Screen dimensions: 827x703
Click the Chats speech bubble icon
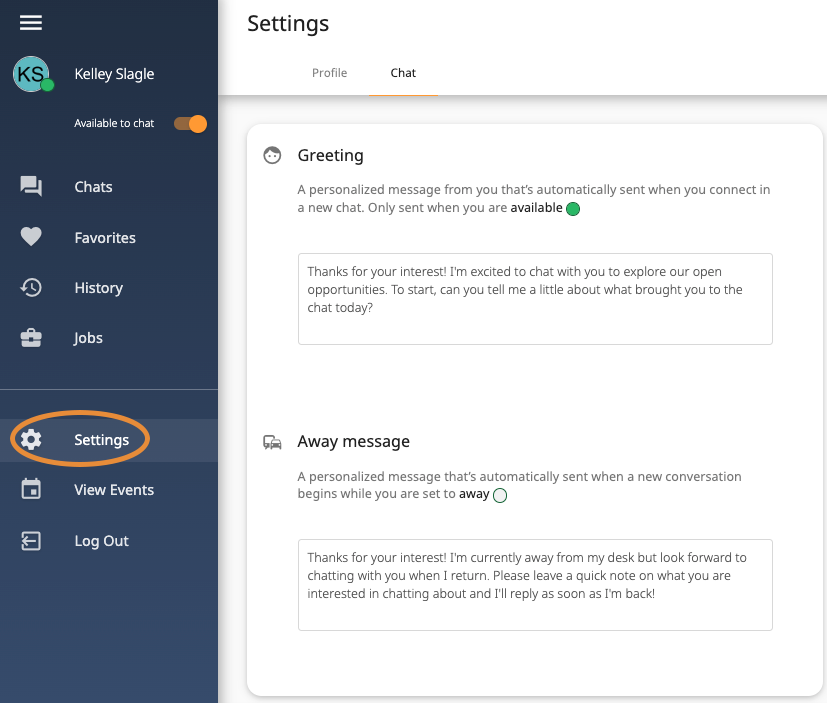click(31, 187)
